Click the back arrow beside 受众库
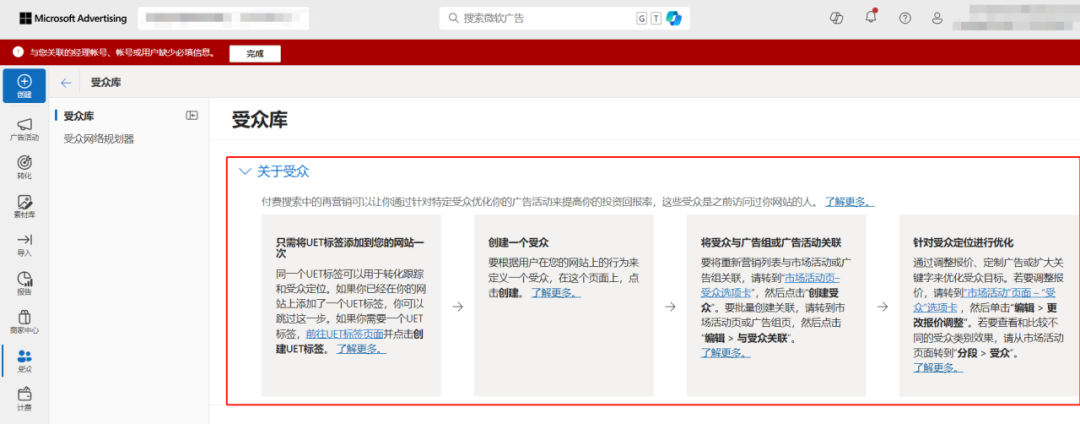 (x=66, y=83)
